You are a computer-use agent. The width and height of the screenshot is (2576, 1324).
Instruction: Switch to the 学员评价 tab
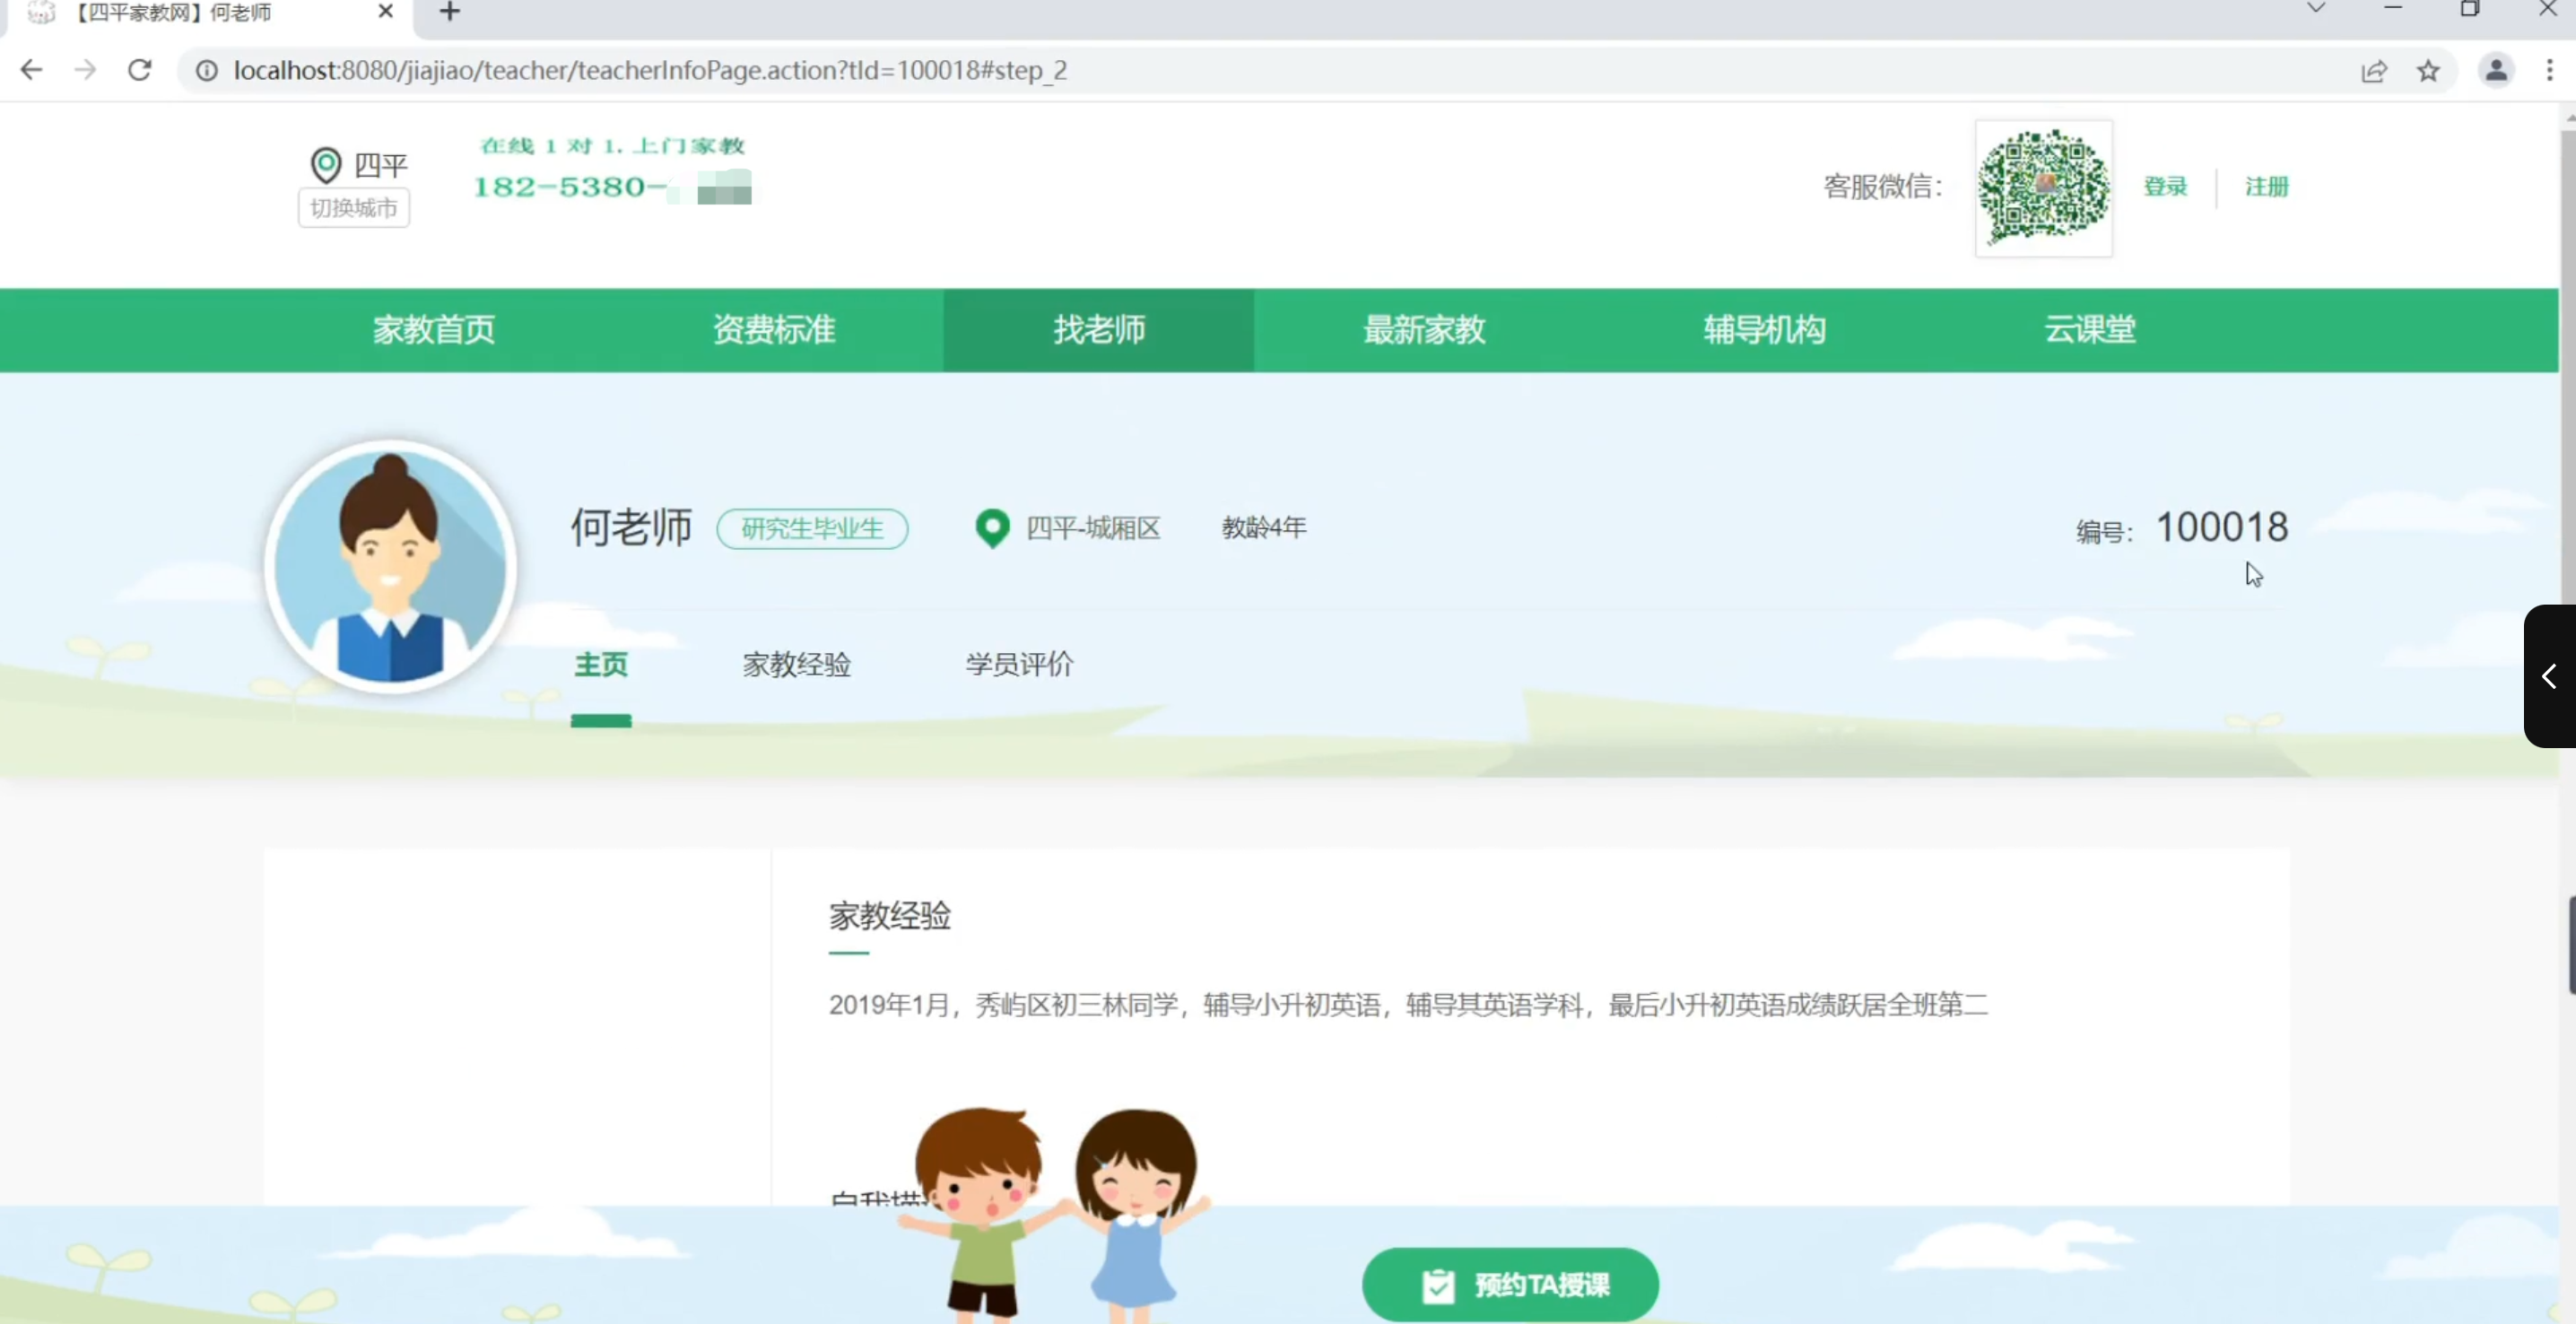click(1019, 664)
